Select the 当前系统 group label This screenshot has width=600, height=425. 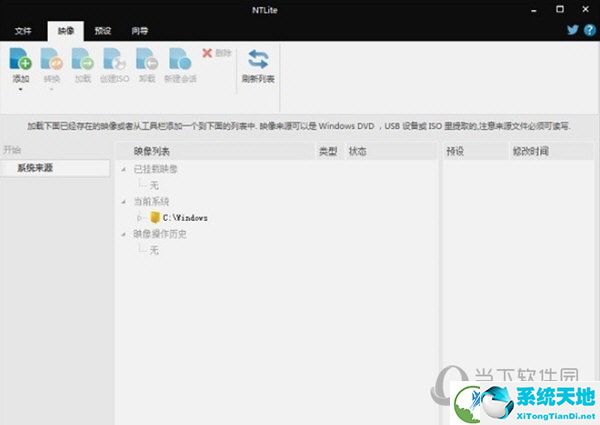pos(151,202)
